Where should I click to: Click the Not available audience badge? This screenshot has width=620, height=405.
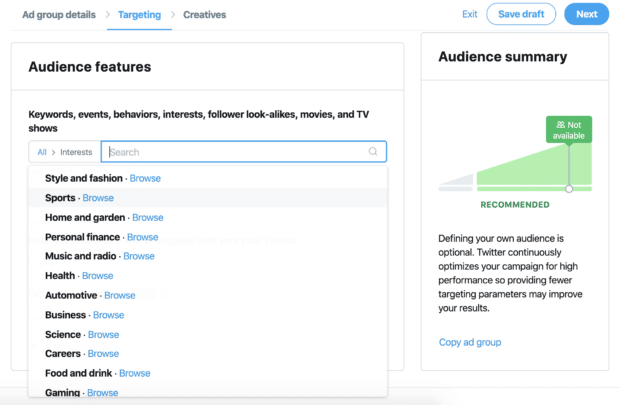point(569,130)
